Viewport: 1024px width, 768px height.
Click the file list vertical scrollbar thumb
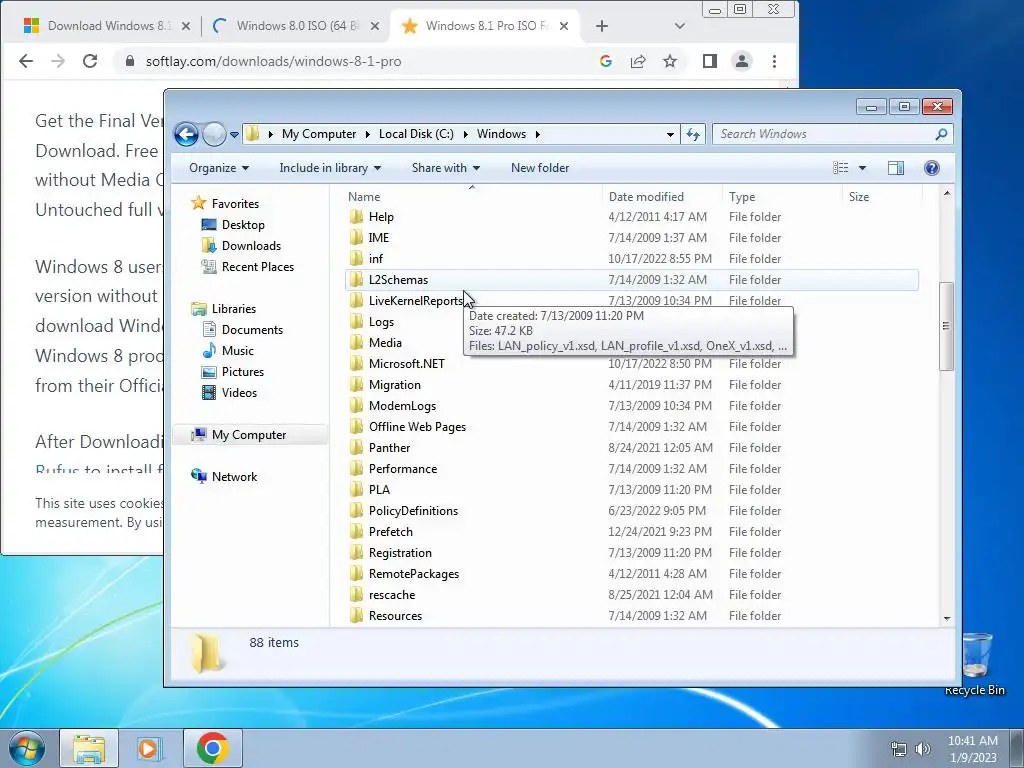(946, 326)
